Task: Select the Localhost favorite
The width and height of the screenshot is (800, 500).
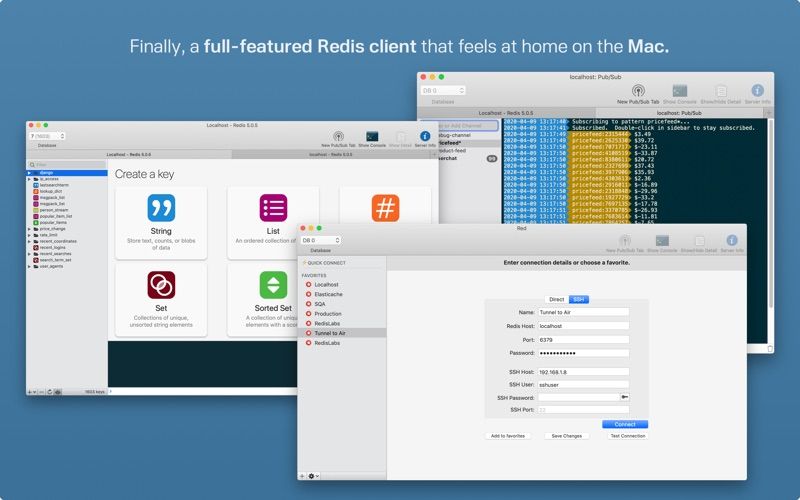Action: click(327, 285)
